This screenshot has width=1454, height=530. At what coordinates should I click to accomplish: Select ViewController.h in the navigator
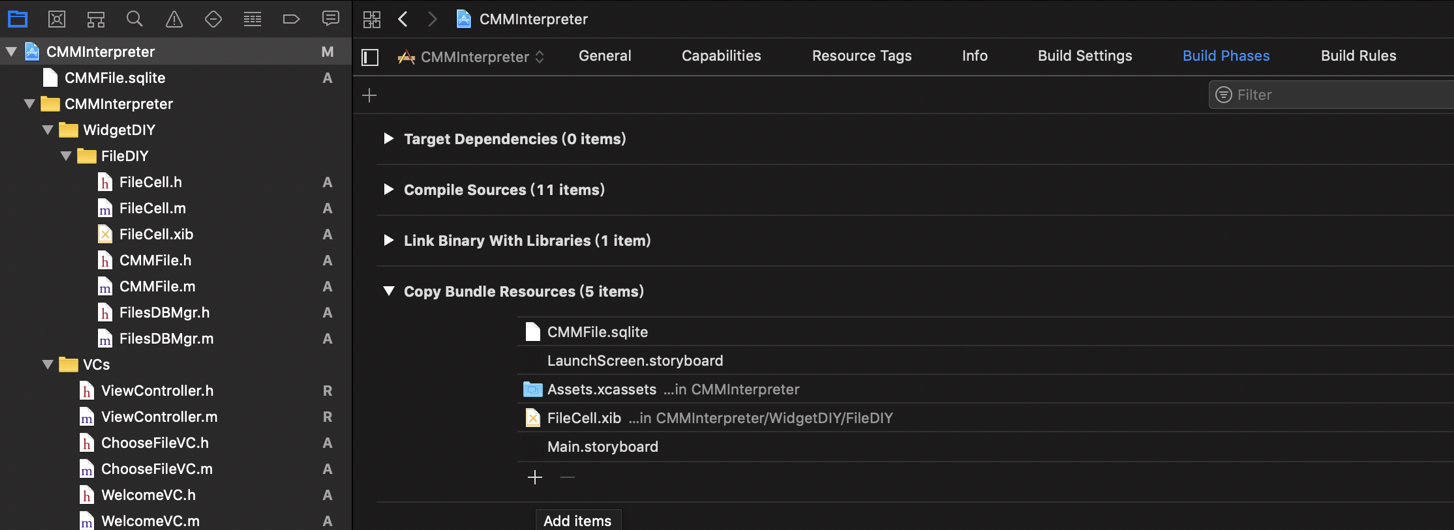[x=157, y=391]
